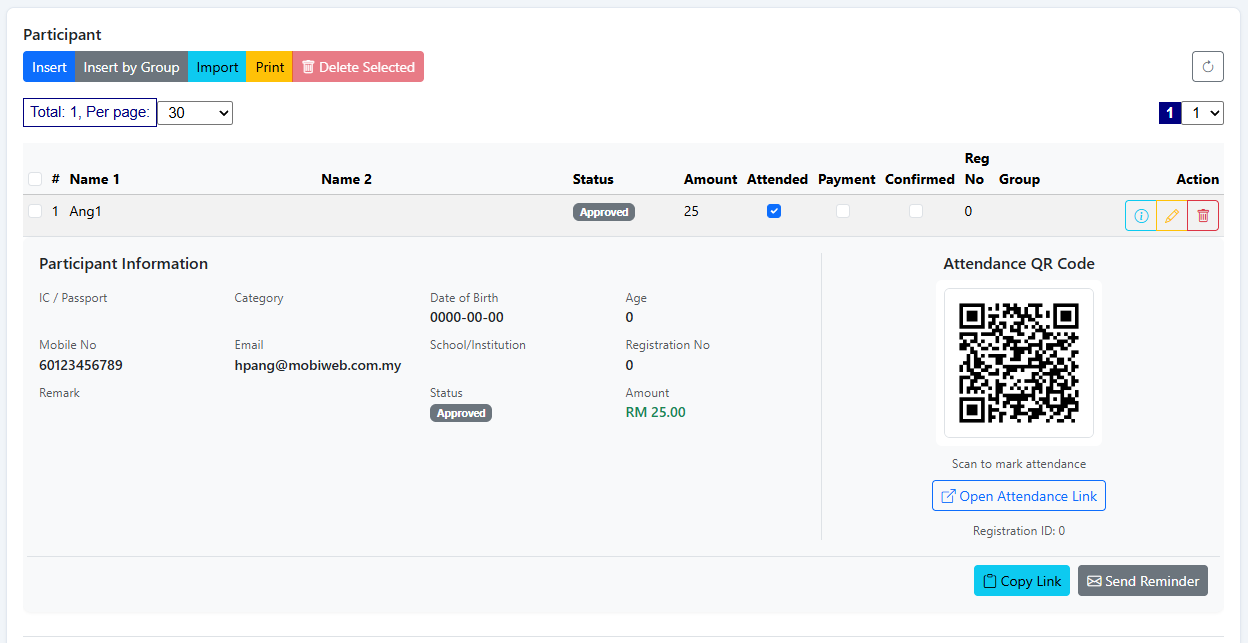The image size is (1248, 643).
Task: Click Delete Selected button
Action: pyautogui.click(x=358, y=67)
